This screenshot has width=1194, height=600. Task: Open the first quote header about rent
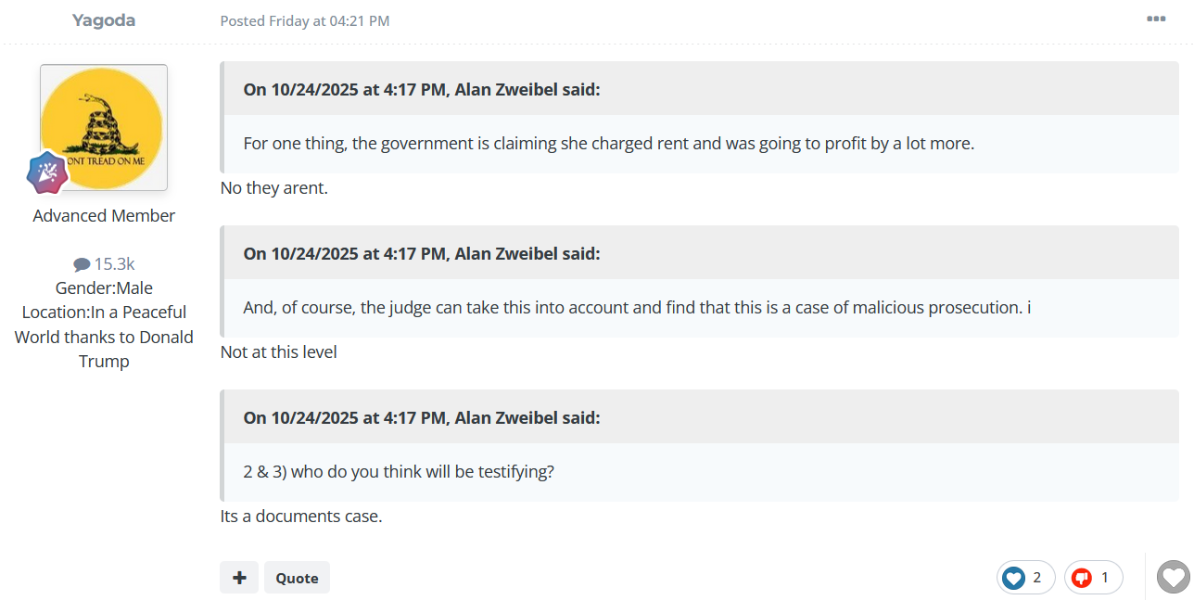coord(421,89)
